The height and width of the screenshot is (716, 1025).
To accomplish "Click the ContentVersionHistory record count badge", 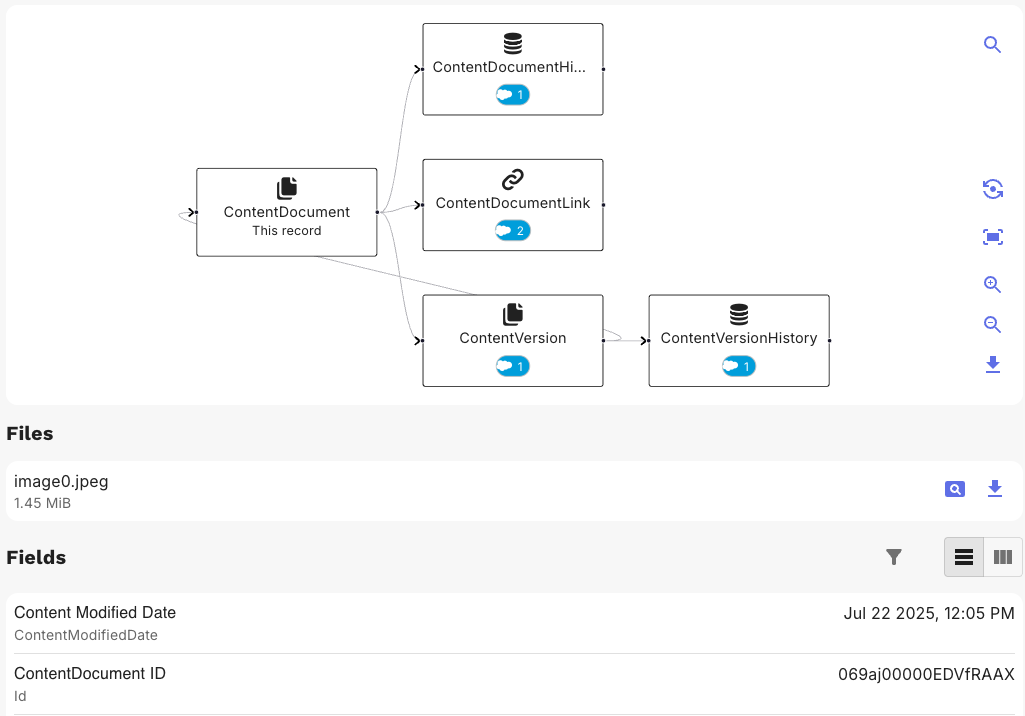I will pyautogui.click(x=738, y=367).
